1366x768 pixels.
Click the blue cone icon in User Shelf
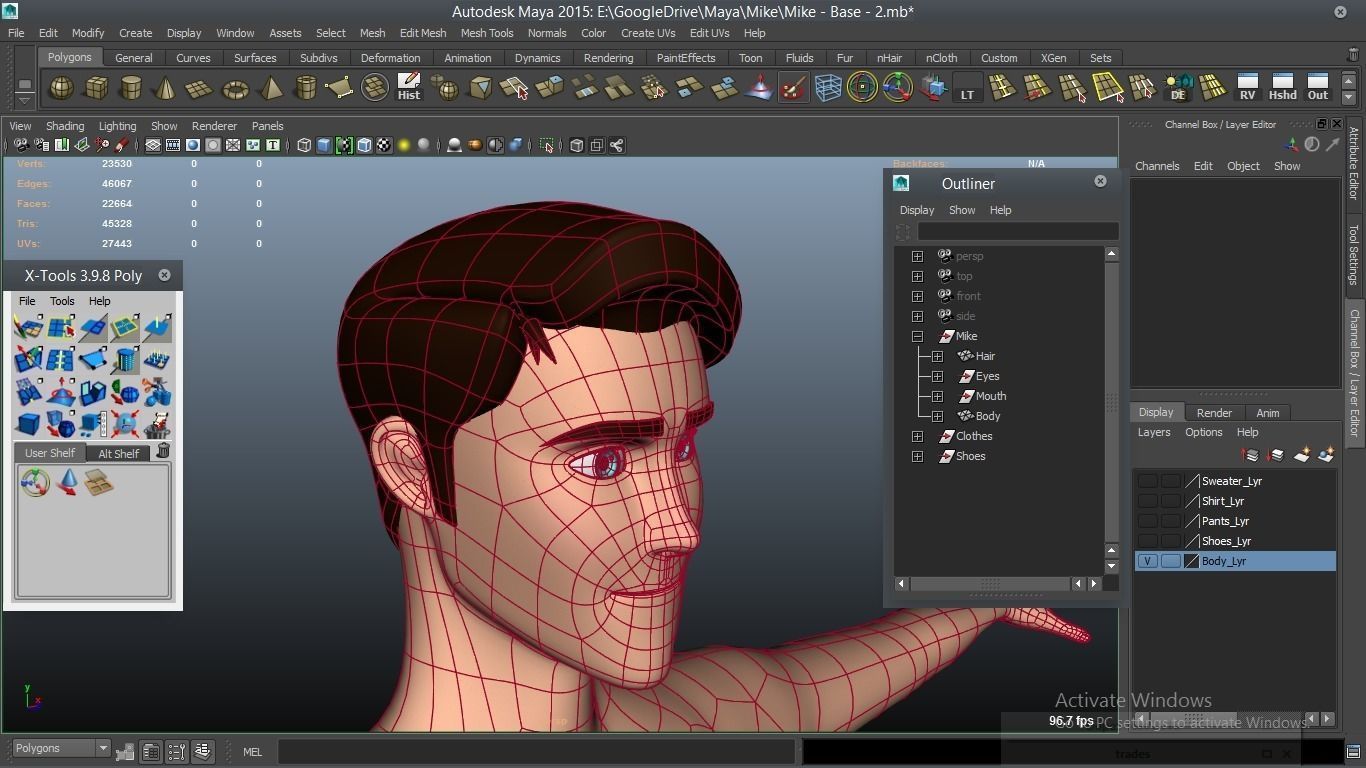[x=67, y=483]
